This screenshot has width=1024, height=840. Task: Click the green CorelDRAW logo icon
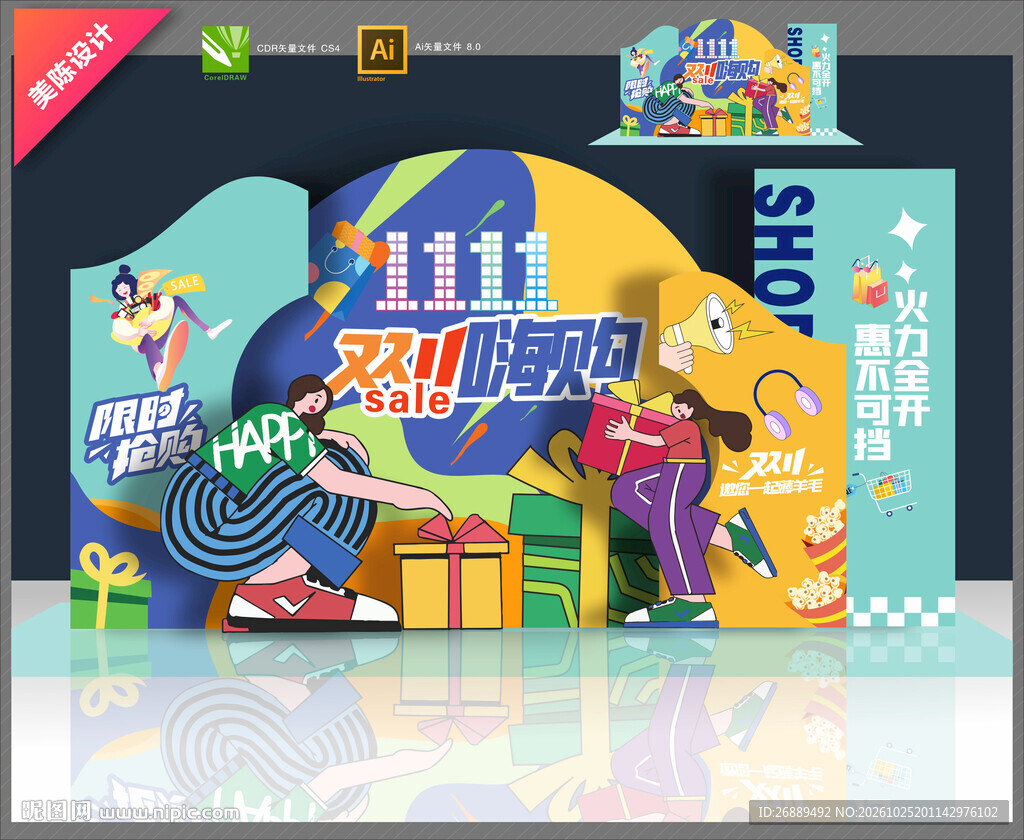pyautogui.click(x=225, y=50)
